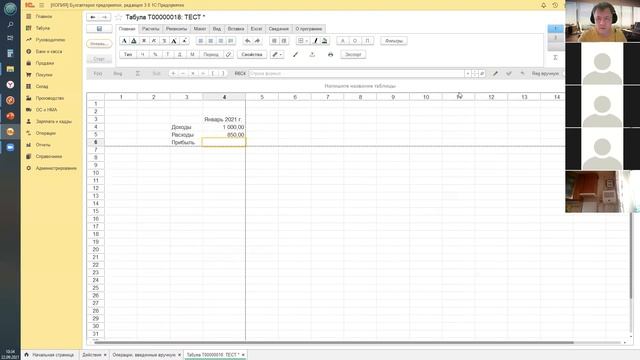Screen dimensions: 640x360
Task: Add Табула document to favorites with star
Action: (x=118, y=17)
